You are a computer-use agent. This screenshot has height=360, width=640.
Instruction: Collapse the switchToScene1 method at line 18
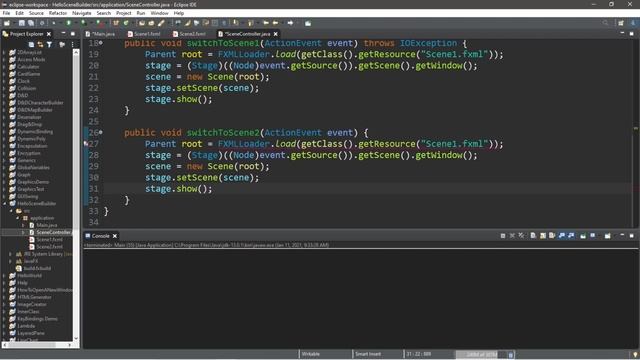[101, 42]
